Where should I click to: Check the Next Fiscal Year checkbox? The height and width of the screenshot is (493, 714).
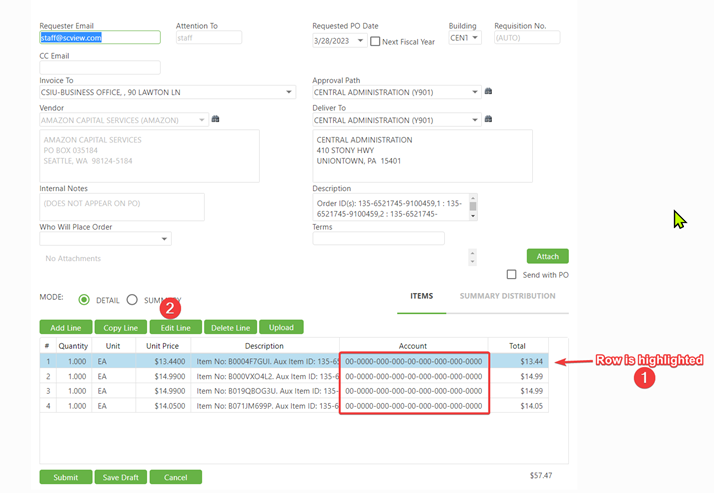375,41
